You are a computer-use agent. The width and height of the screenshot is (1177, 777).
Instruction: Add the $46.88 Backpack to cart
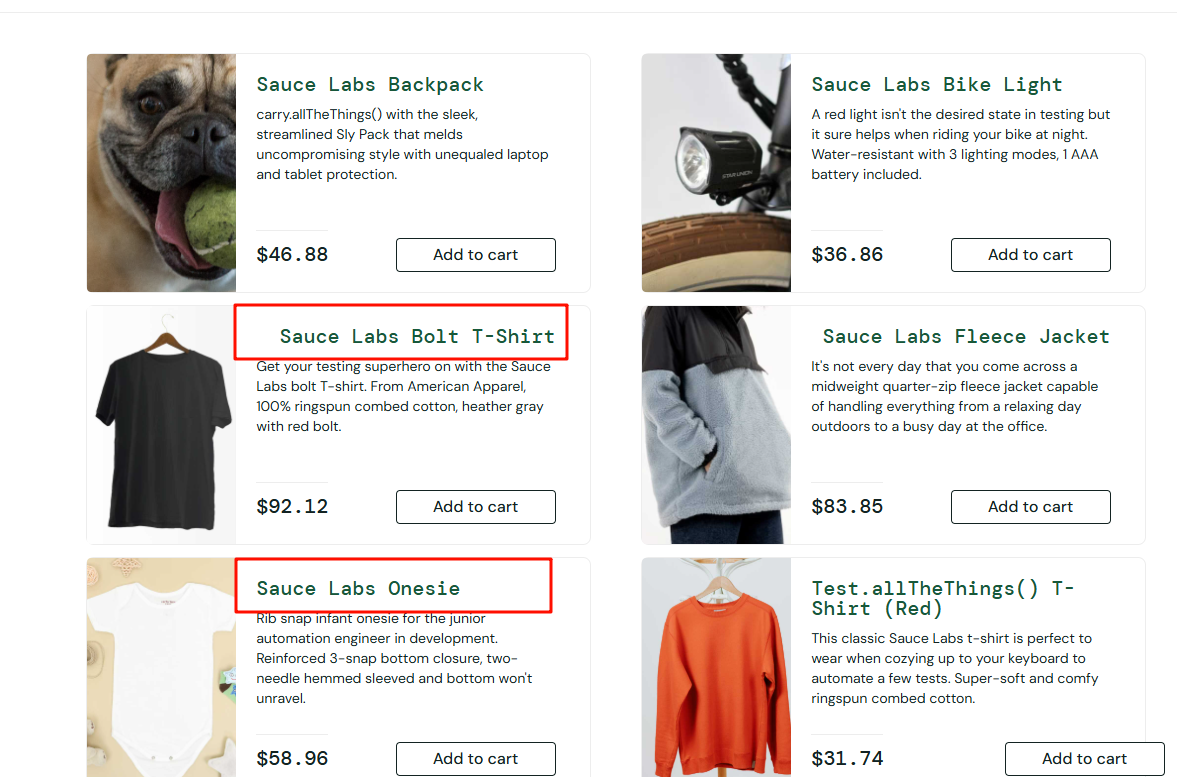pyautogui.click(x=475, y=255)
